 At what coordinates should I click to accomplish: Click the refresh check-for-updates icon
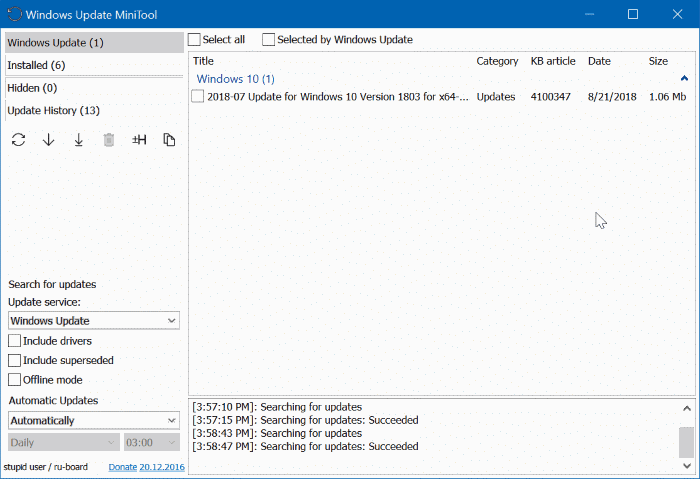click(x=18, y=140)
